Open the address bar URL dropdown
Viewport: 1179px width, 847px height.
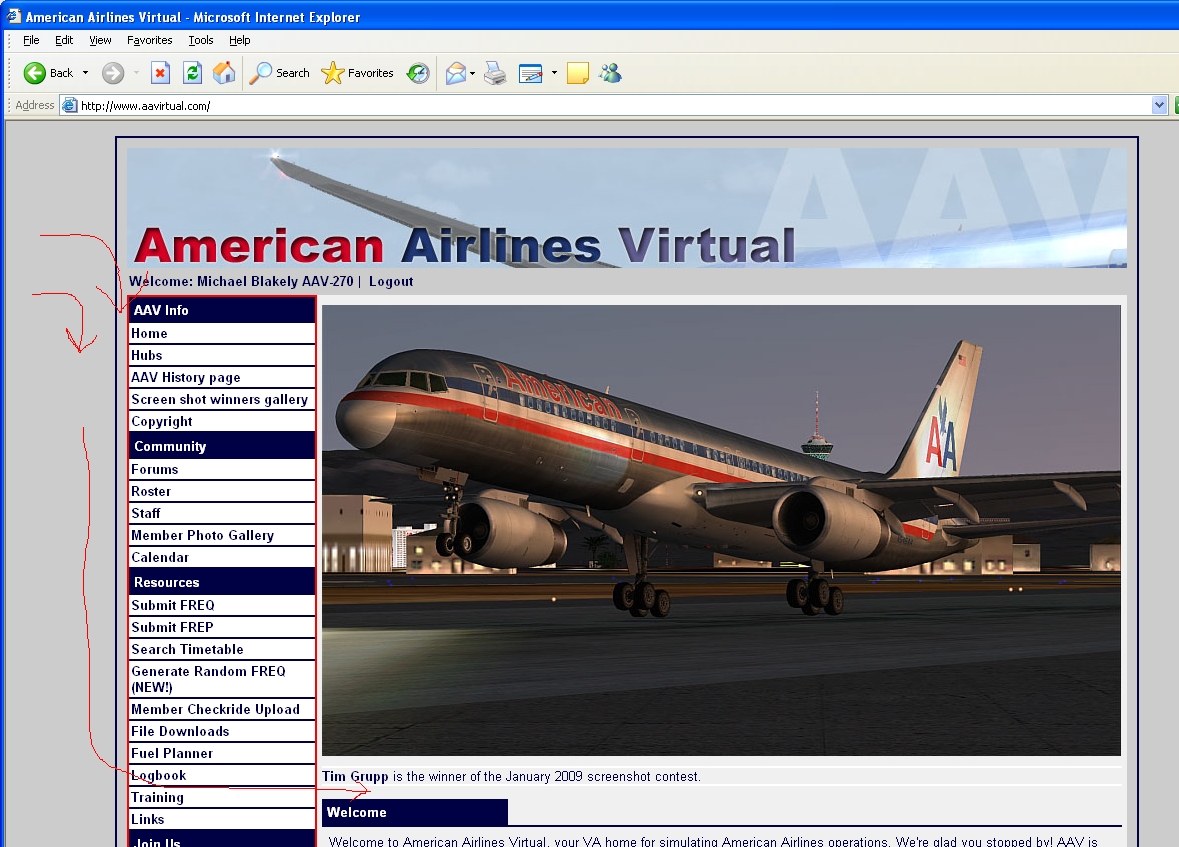pos(1159,105)
